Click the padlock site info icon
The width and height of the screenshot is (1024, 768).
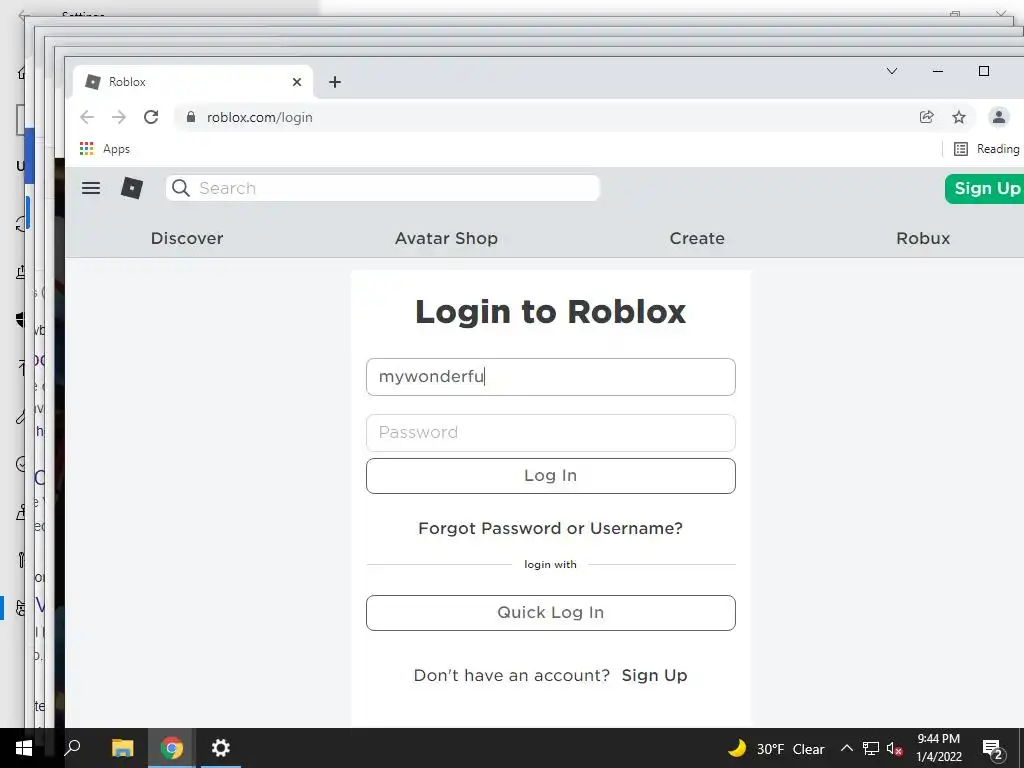tap(191, 117)
